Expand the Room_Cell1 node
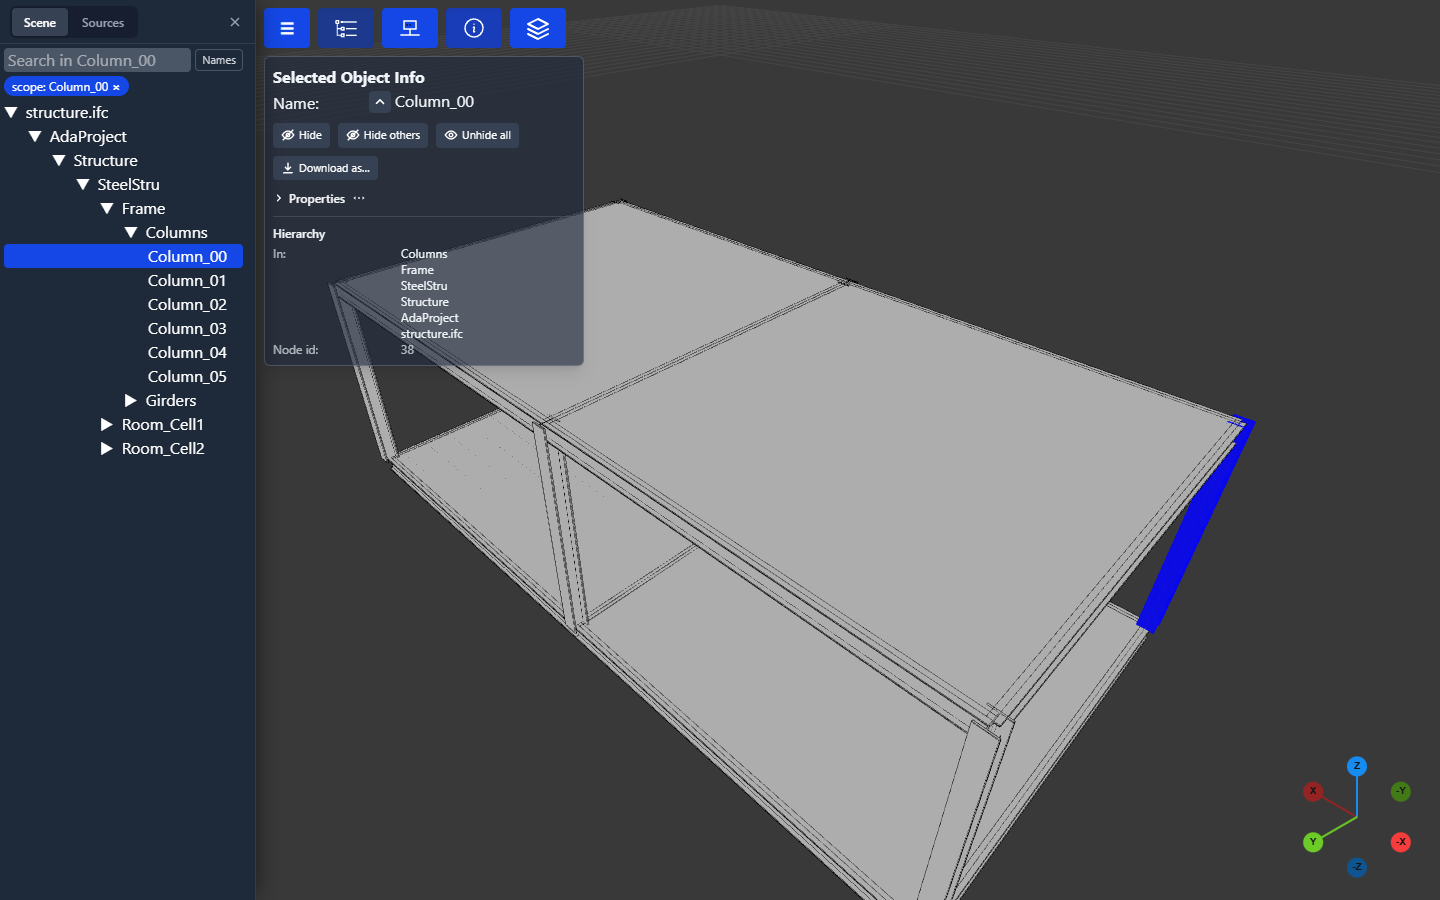This screenshot has height=900, width=1440. (x=106, y=425)
